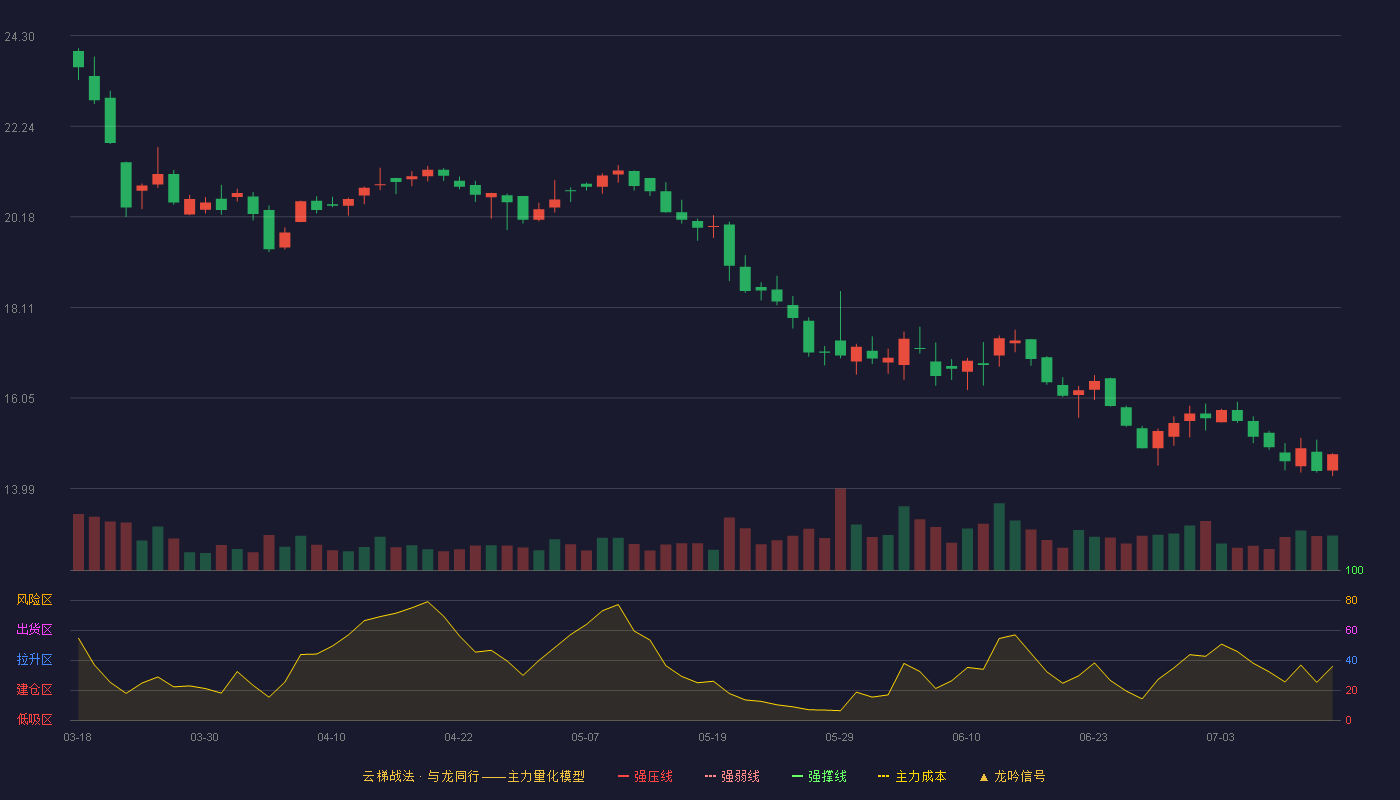This screenshot has height=800, width=1400.
Task: Click the first green candlestick at 03-18
Action: (x=78, y=59)
